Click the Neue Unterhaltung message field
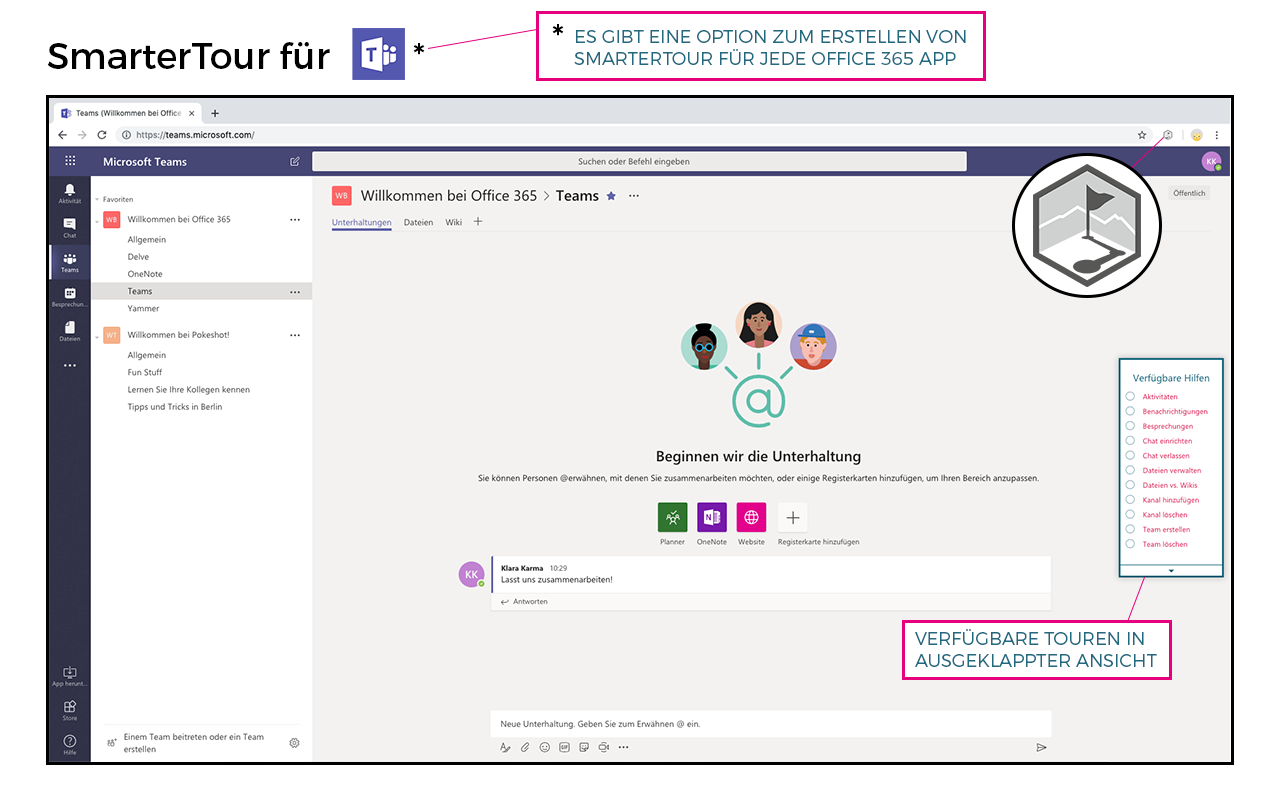 771,723
